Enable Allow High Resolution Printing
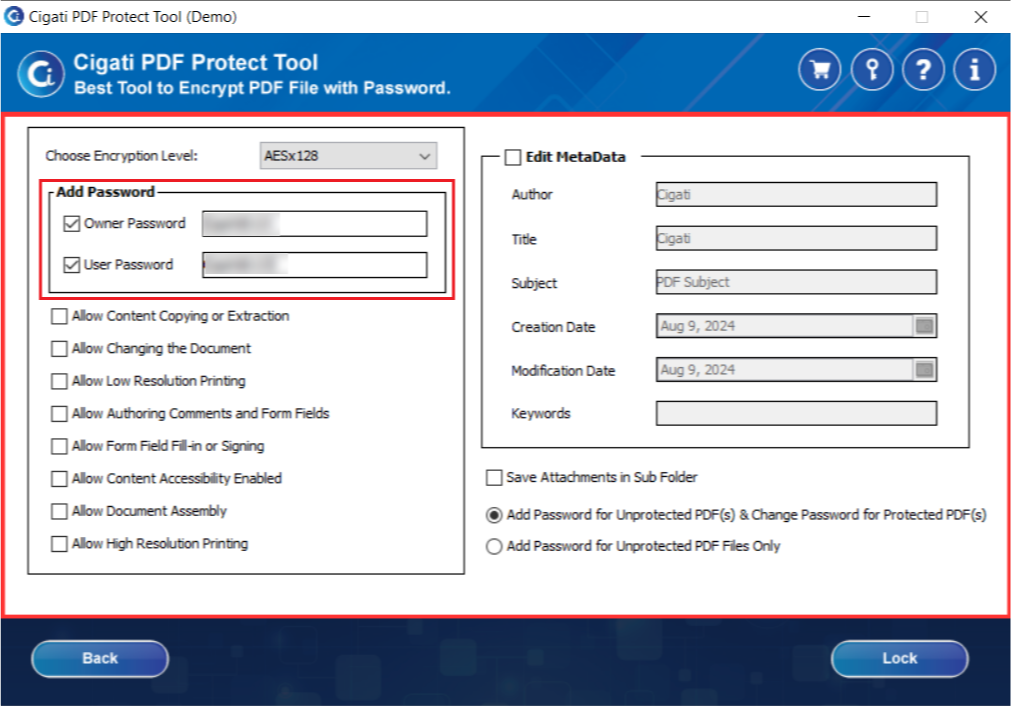The image size is (1011, 706). (x=59, y=544)
